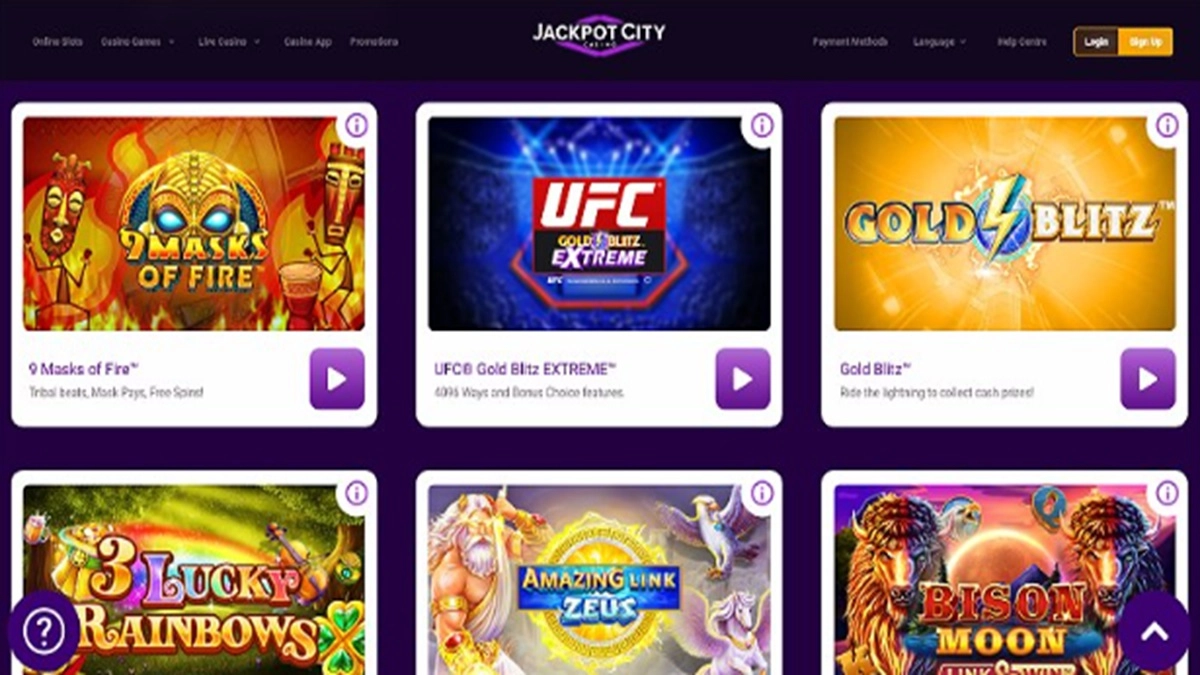1200x675 pixels.
Task: Open the Language dropdown
Action: [x=940, y=42]
